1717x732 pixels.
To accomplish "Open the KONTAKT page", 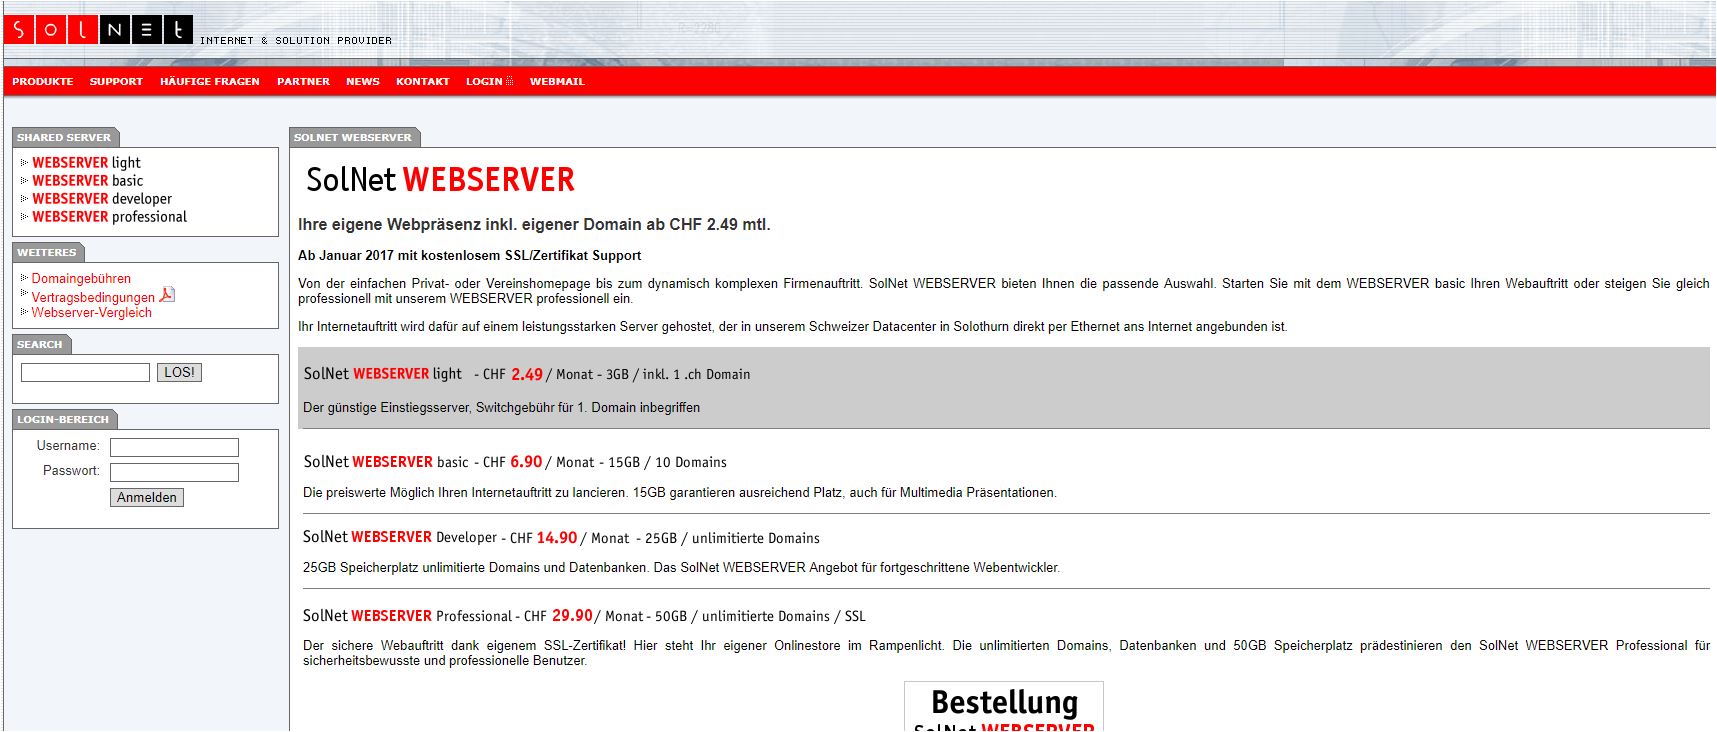I will pos(423,82).
